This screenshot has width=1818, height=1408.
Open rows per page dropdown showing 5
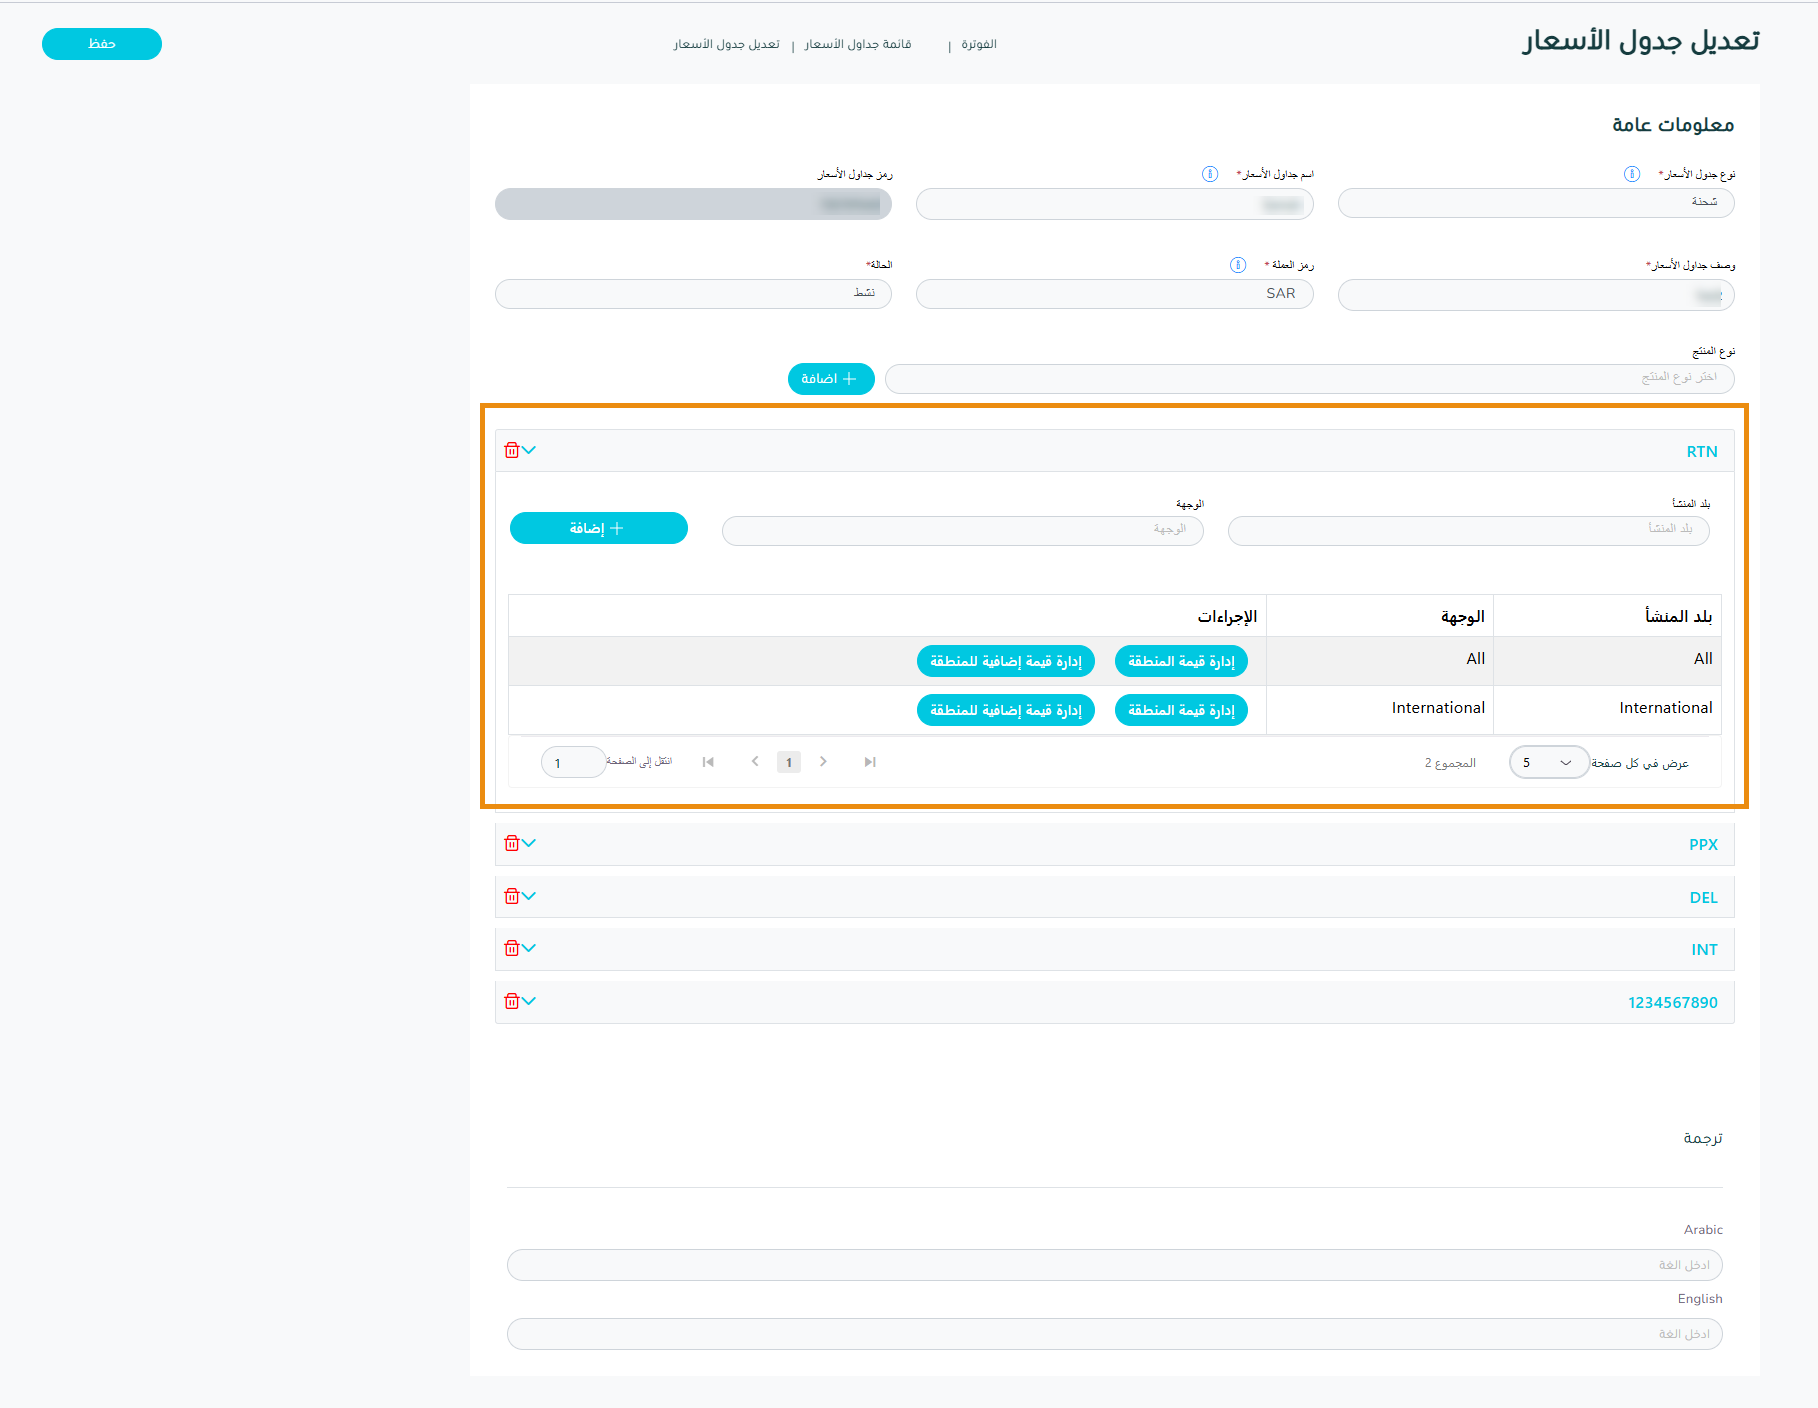[1548, 762]
